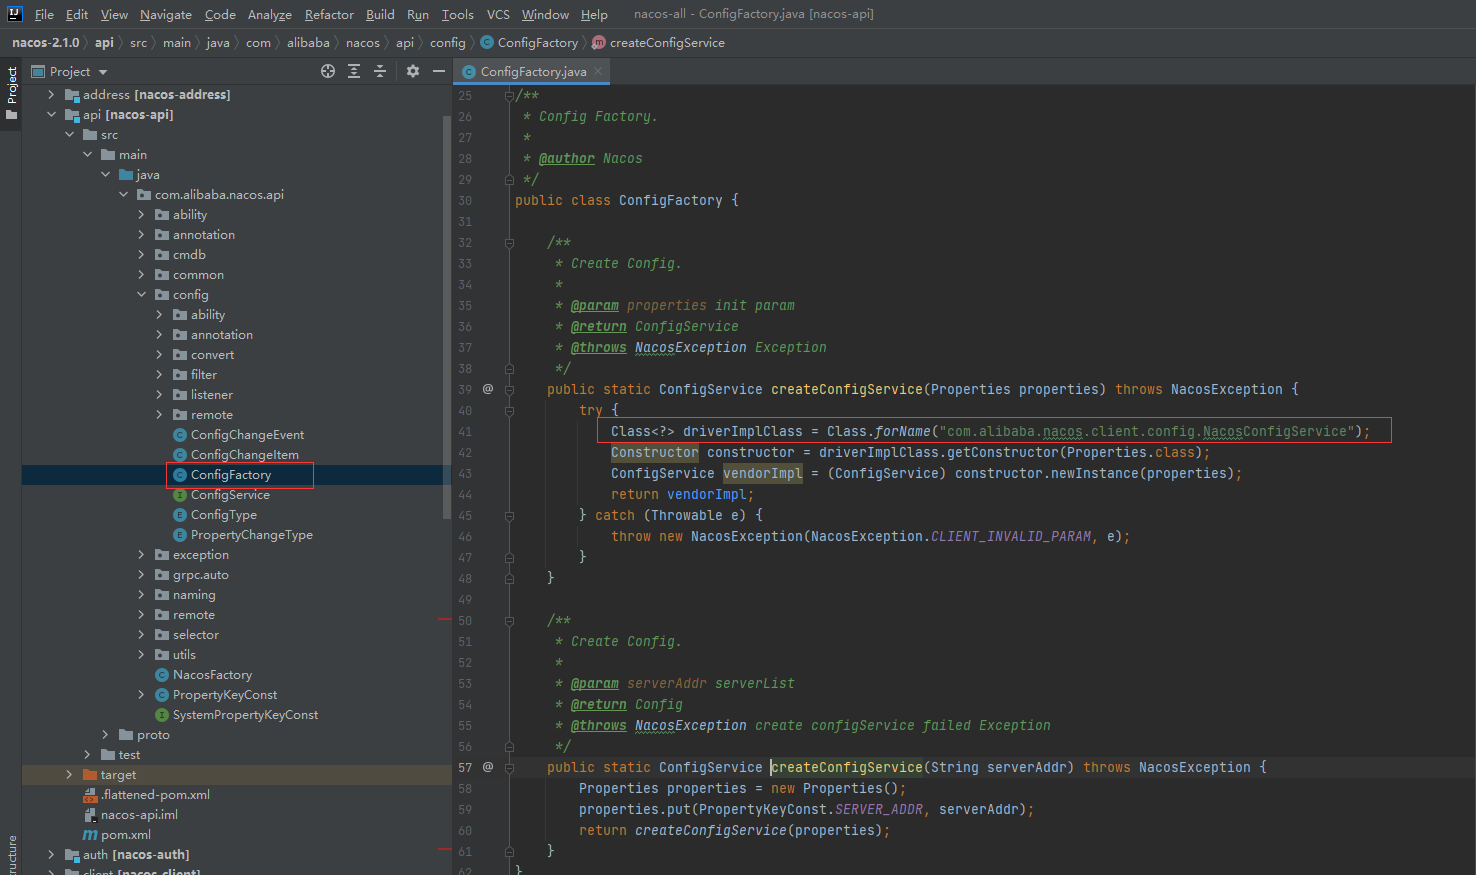Click Expand All icon in Project toolbar
The height and width of the screenshot is (875, 1476).
(x=354, y=71)
